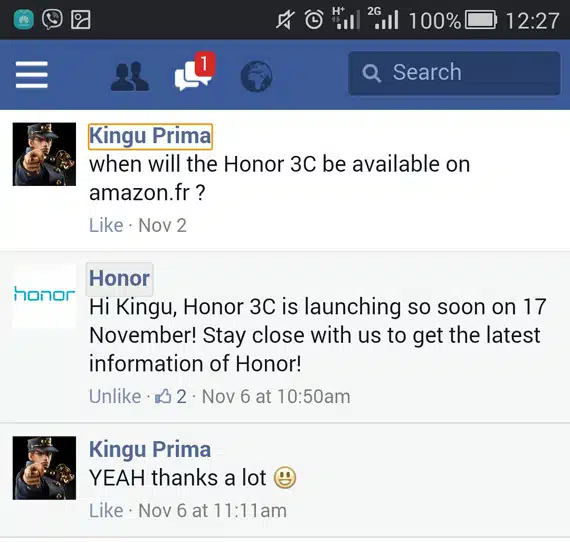This screenshot has height=542, width=570.
Task: Like the "YEAH thanks a lot" comment
Action: (x=106, y=510)
